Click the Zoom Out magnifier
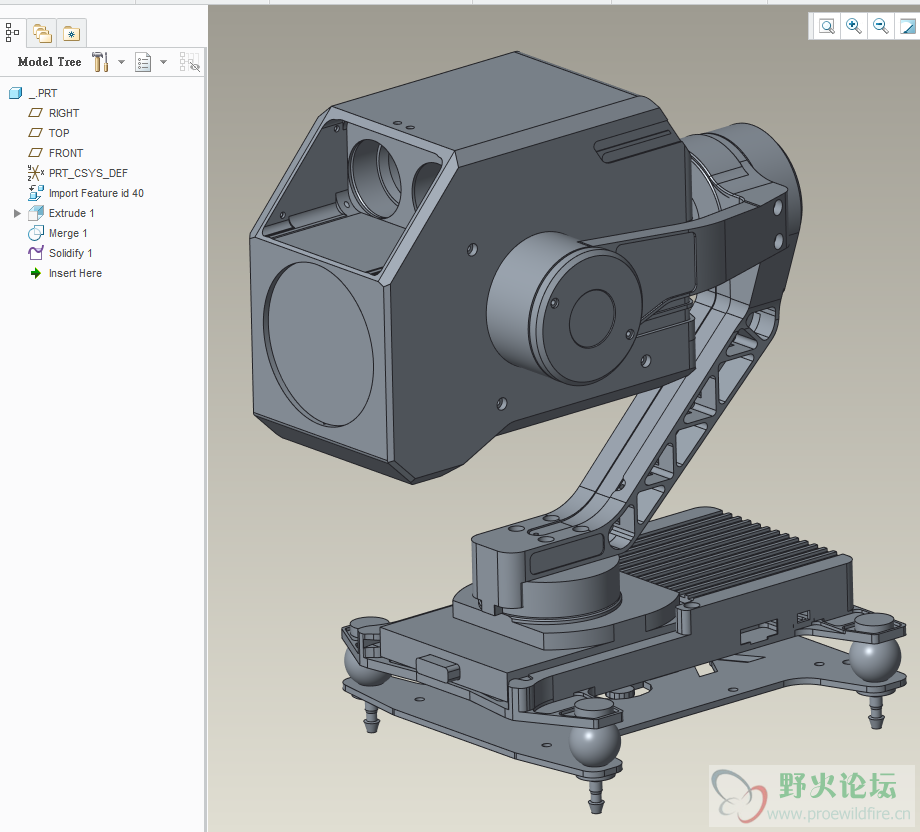This screenshot has width=920, height=832. (x=881, y=27)
